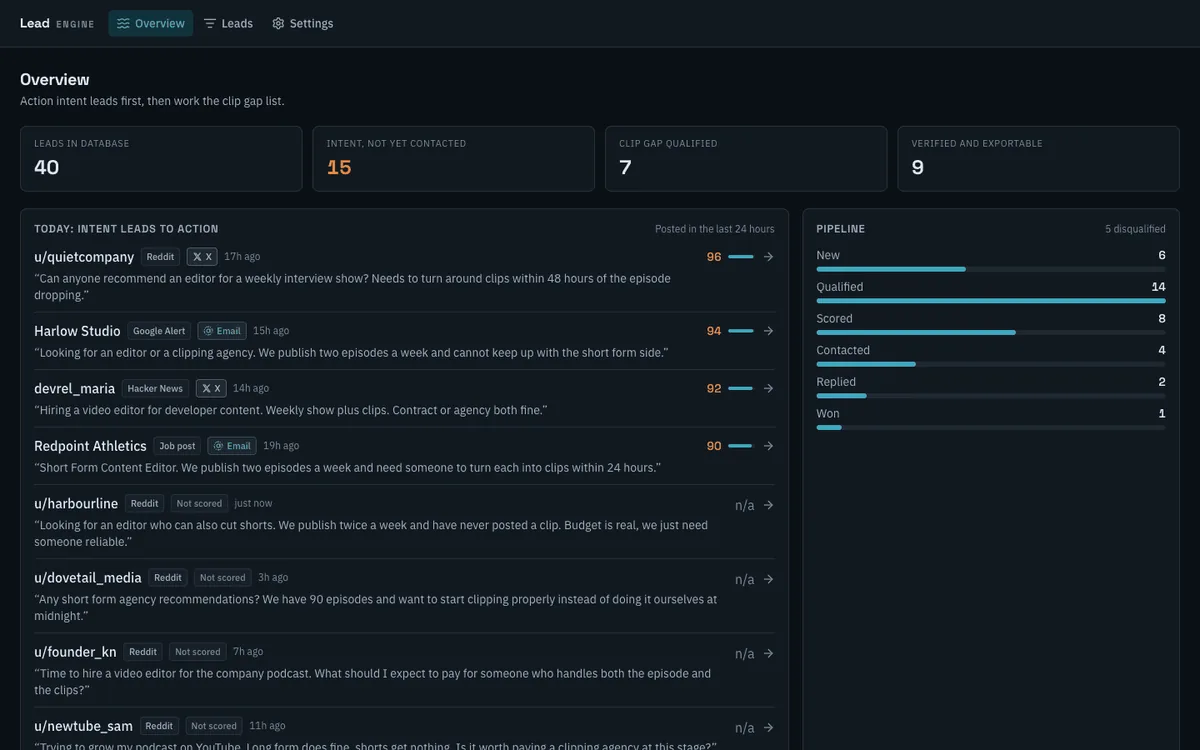Viewport: 1200px width, 750px height.
Task: Click the '5 disqualified' text
Action: (1135, 229)
